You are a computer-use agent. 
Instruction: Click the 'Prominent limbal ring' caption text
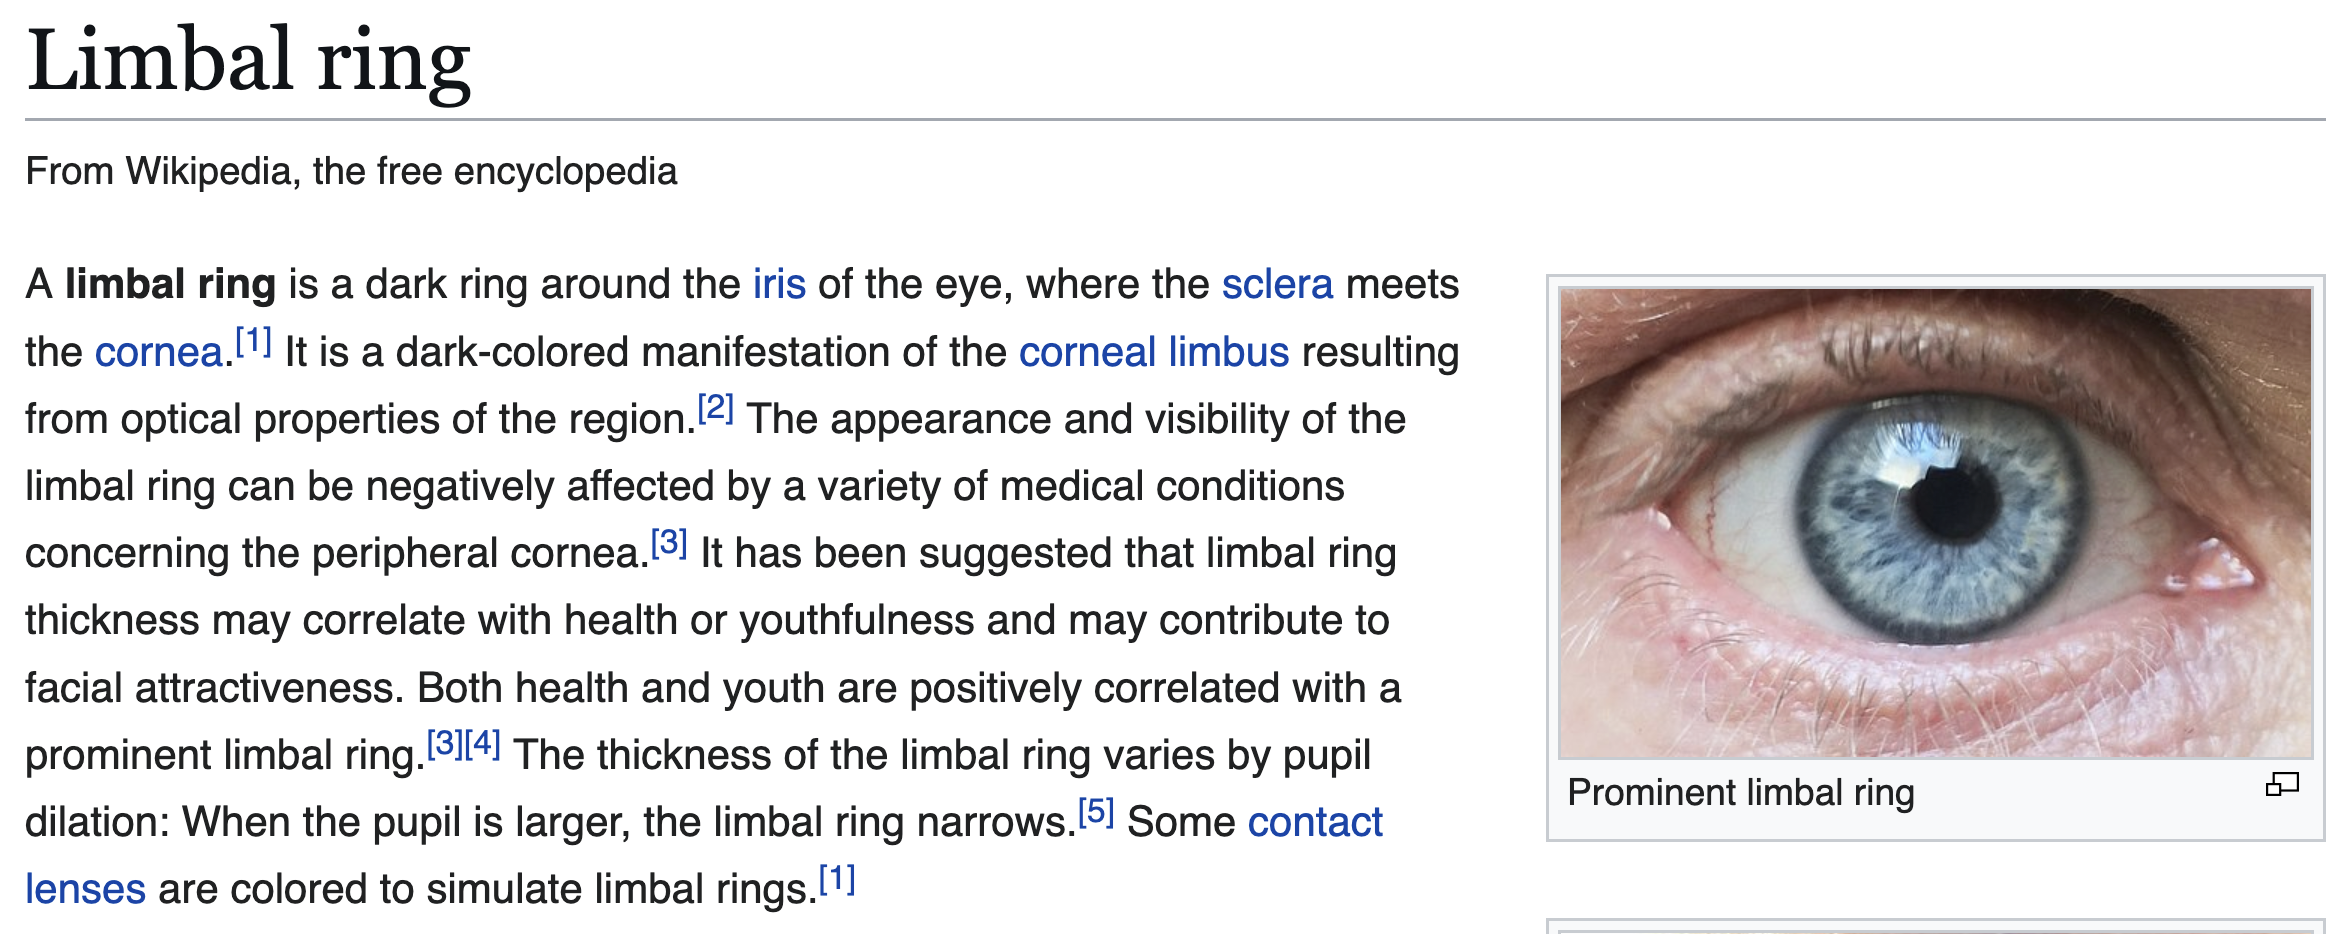point(1741,792)
